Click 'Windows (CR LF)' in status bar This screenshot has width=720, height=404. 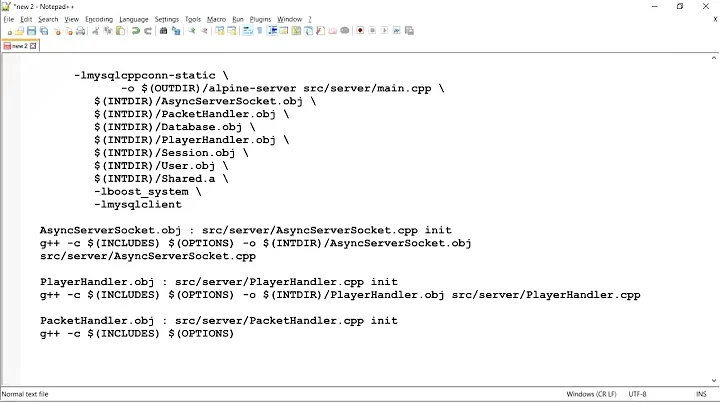click(591, 394)
